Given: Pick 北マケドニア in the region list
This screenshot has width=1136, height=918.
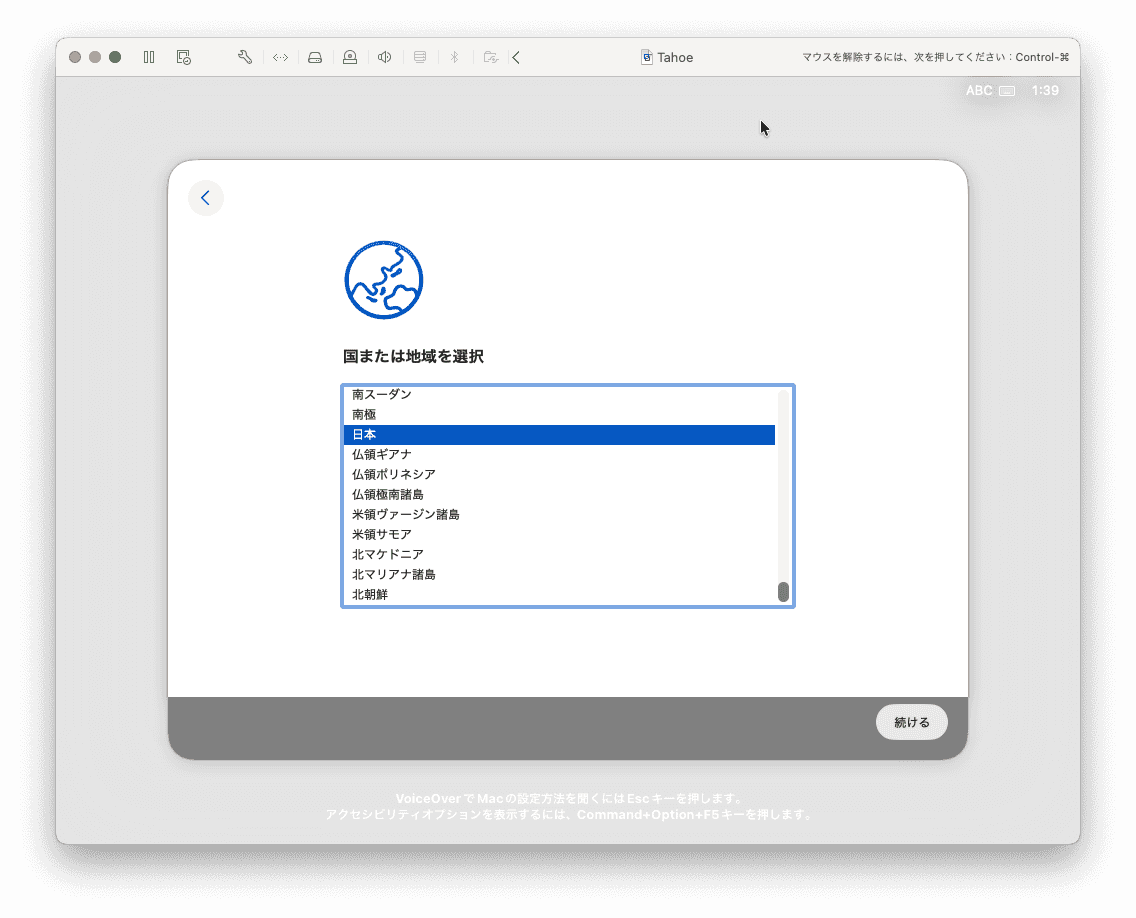Looking at the screenshot, I should [558, 555].
